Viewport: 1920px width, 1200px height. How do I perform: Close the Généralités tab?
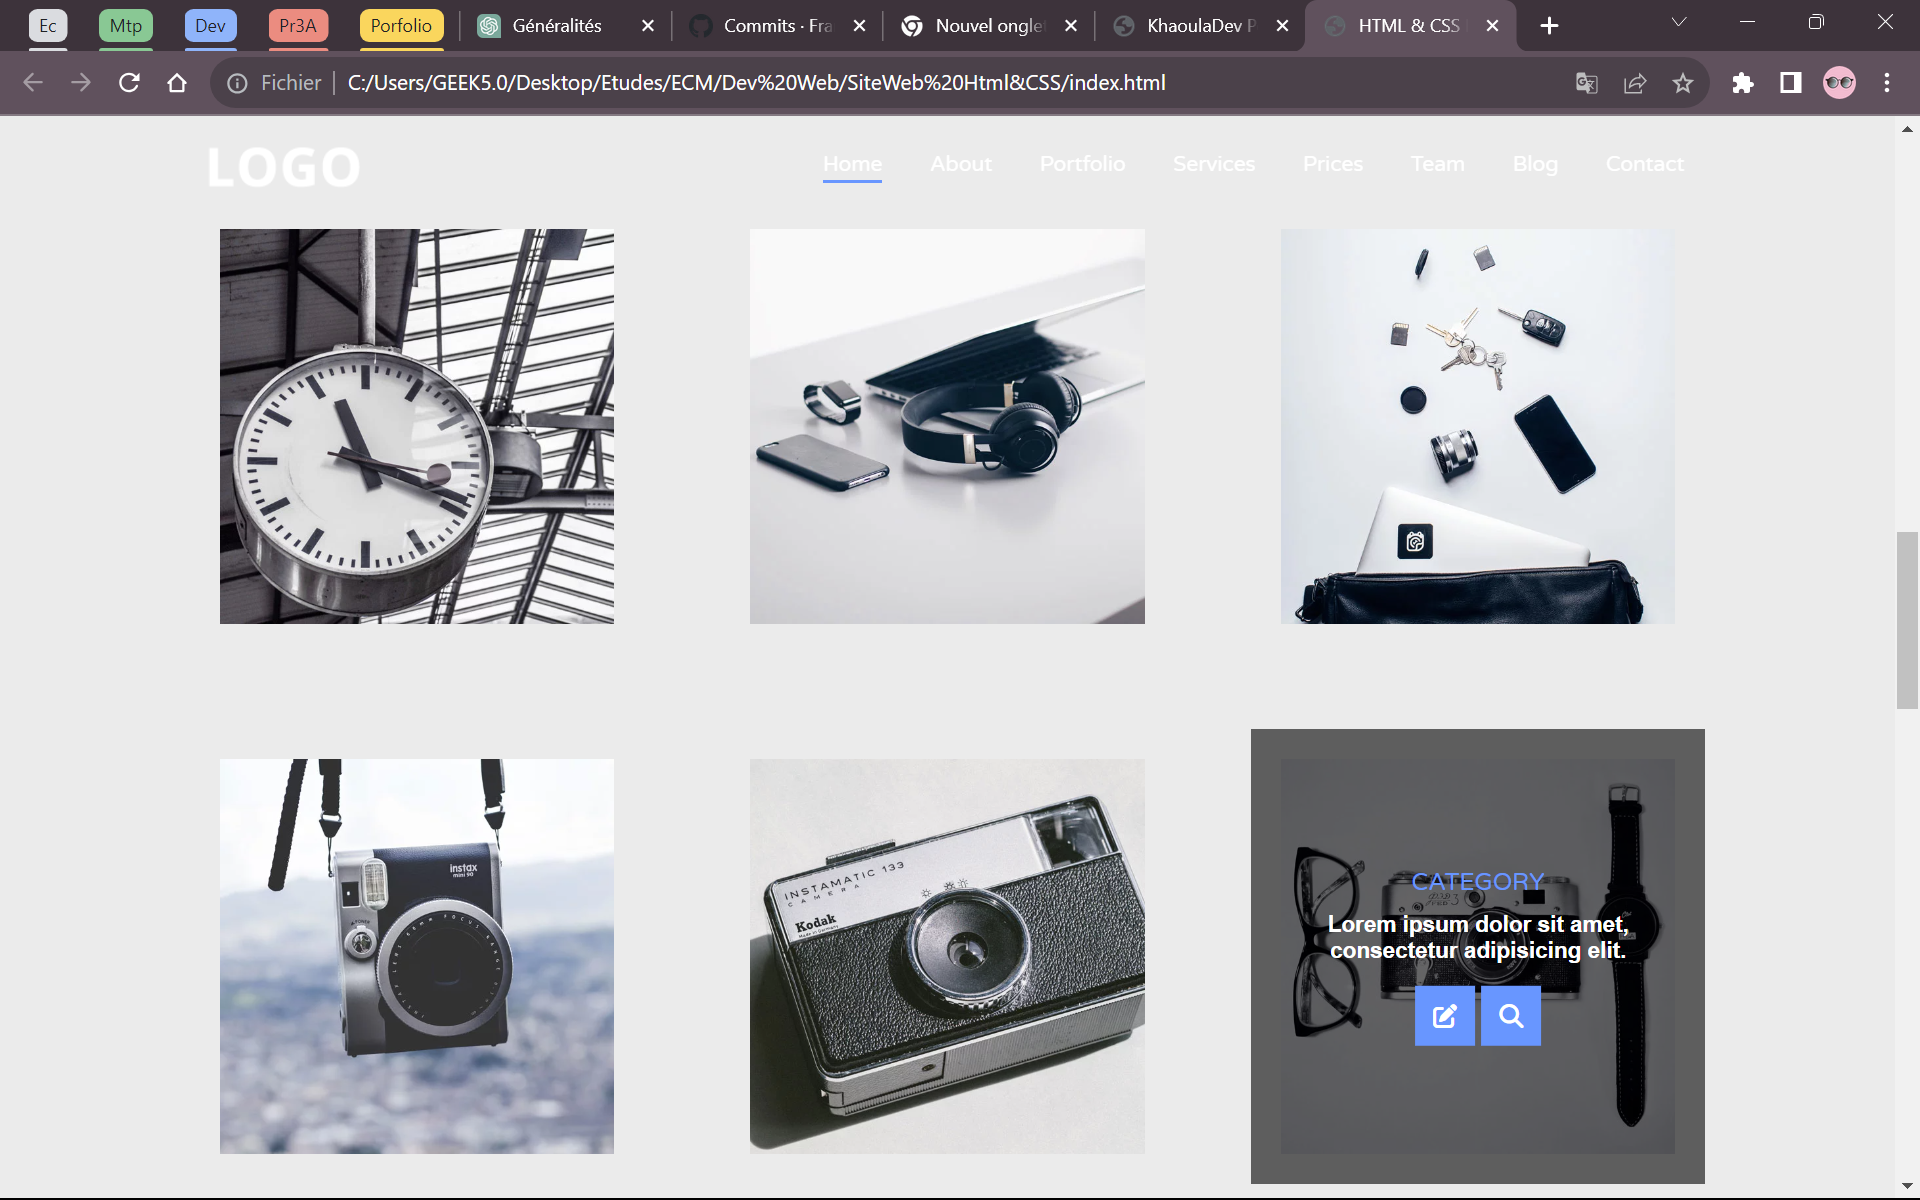click(648, 26)
